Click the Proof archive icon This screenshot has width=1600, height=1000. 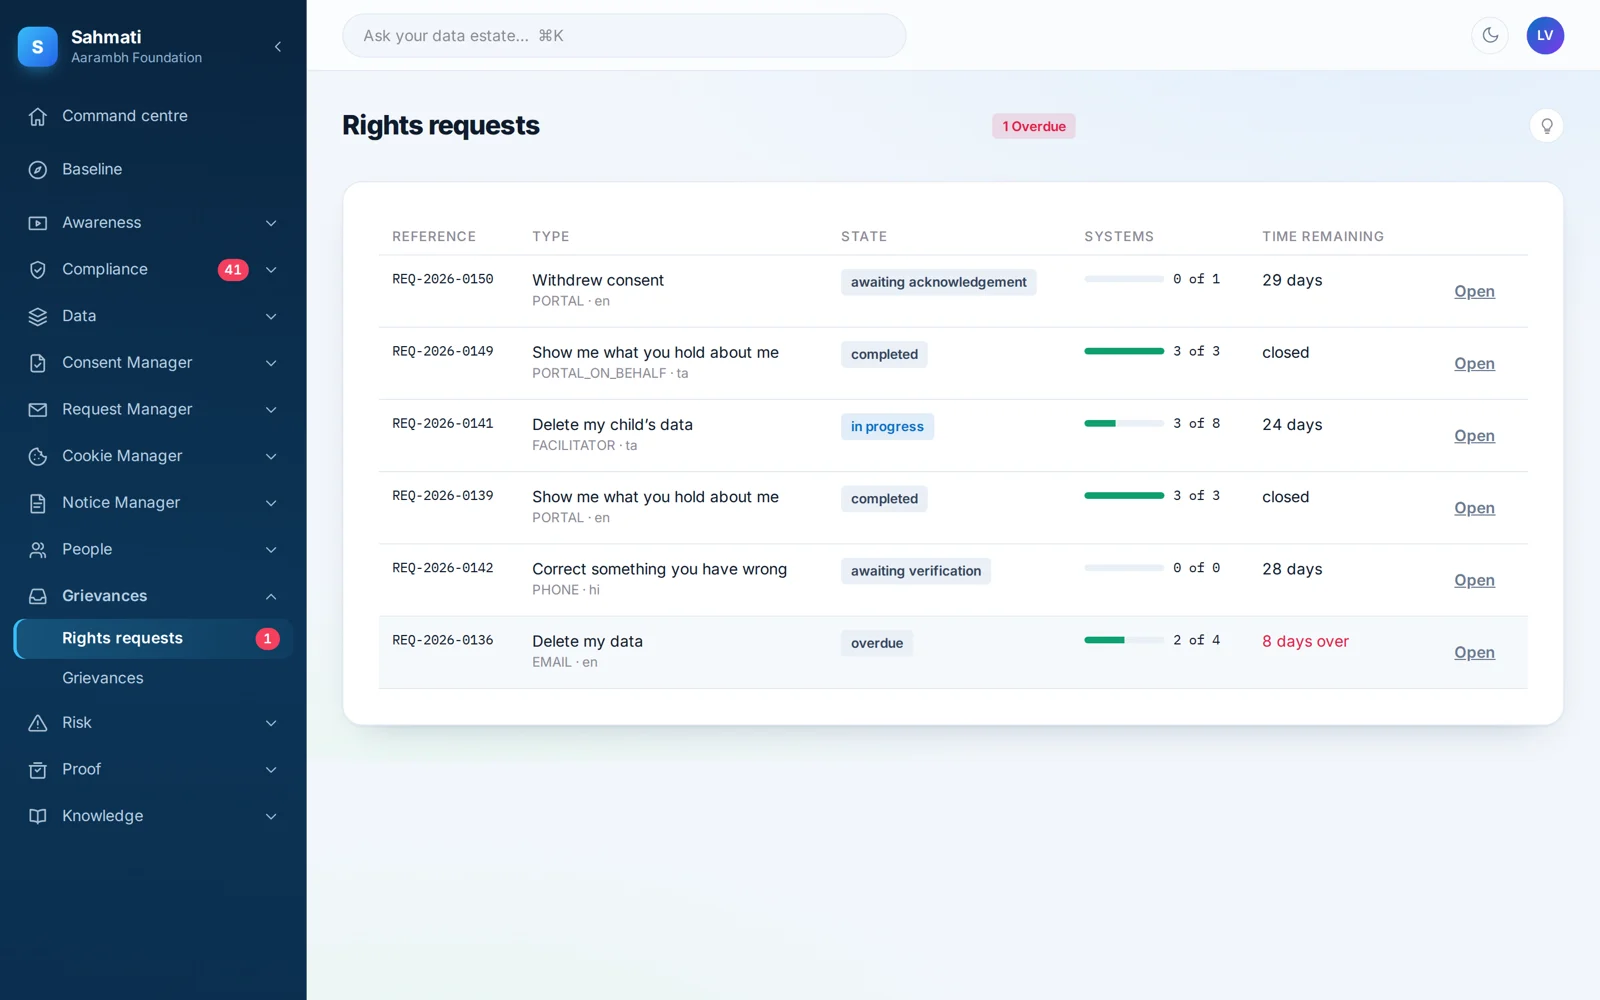[x=38, y=770]
